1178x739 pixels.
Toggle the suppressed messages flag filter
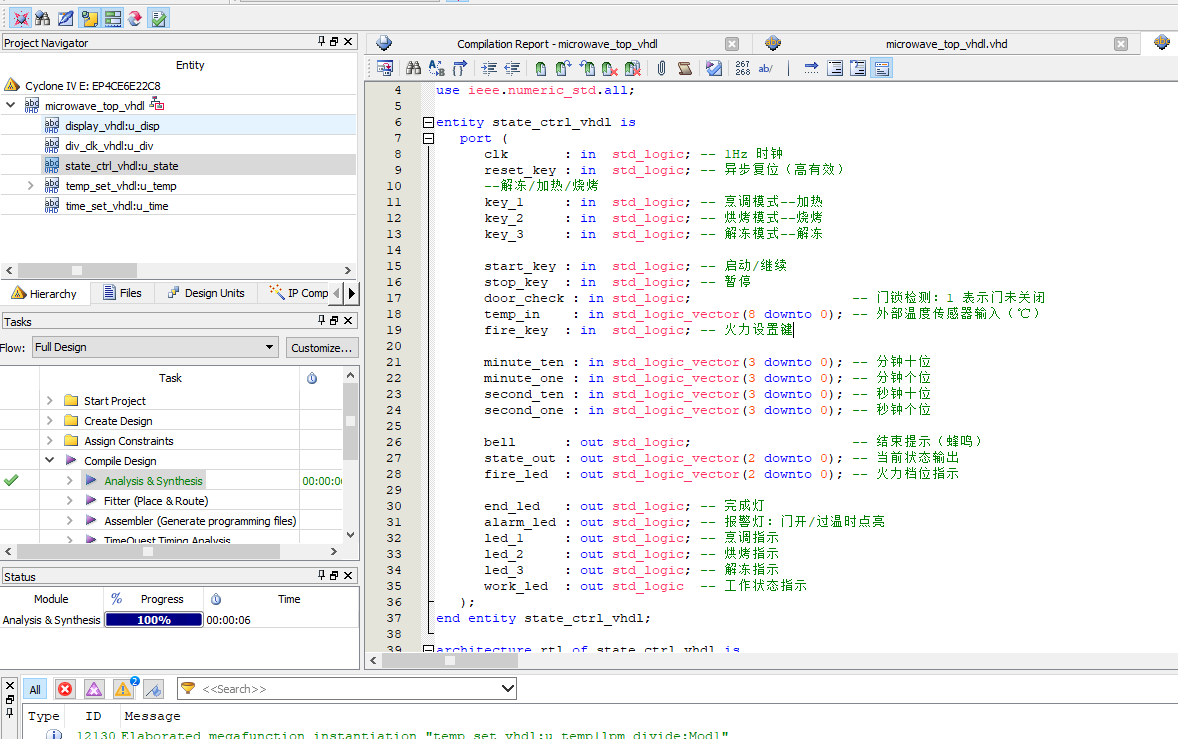(153, 689)
